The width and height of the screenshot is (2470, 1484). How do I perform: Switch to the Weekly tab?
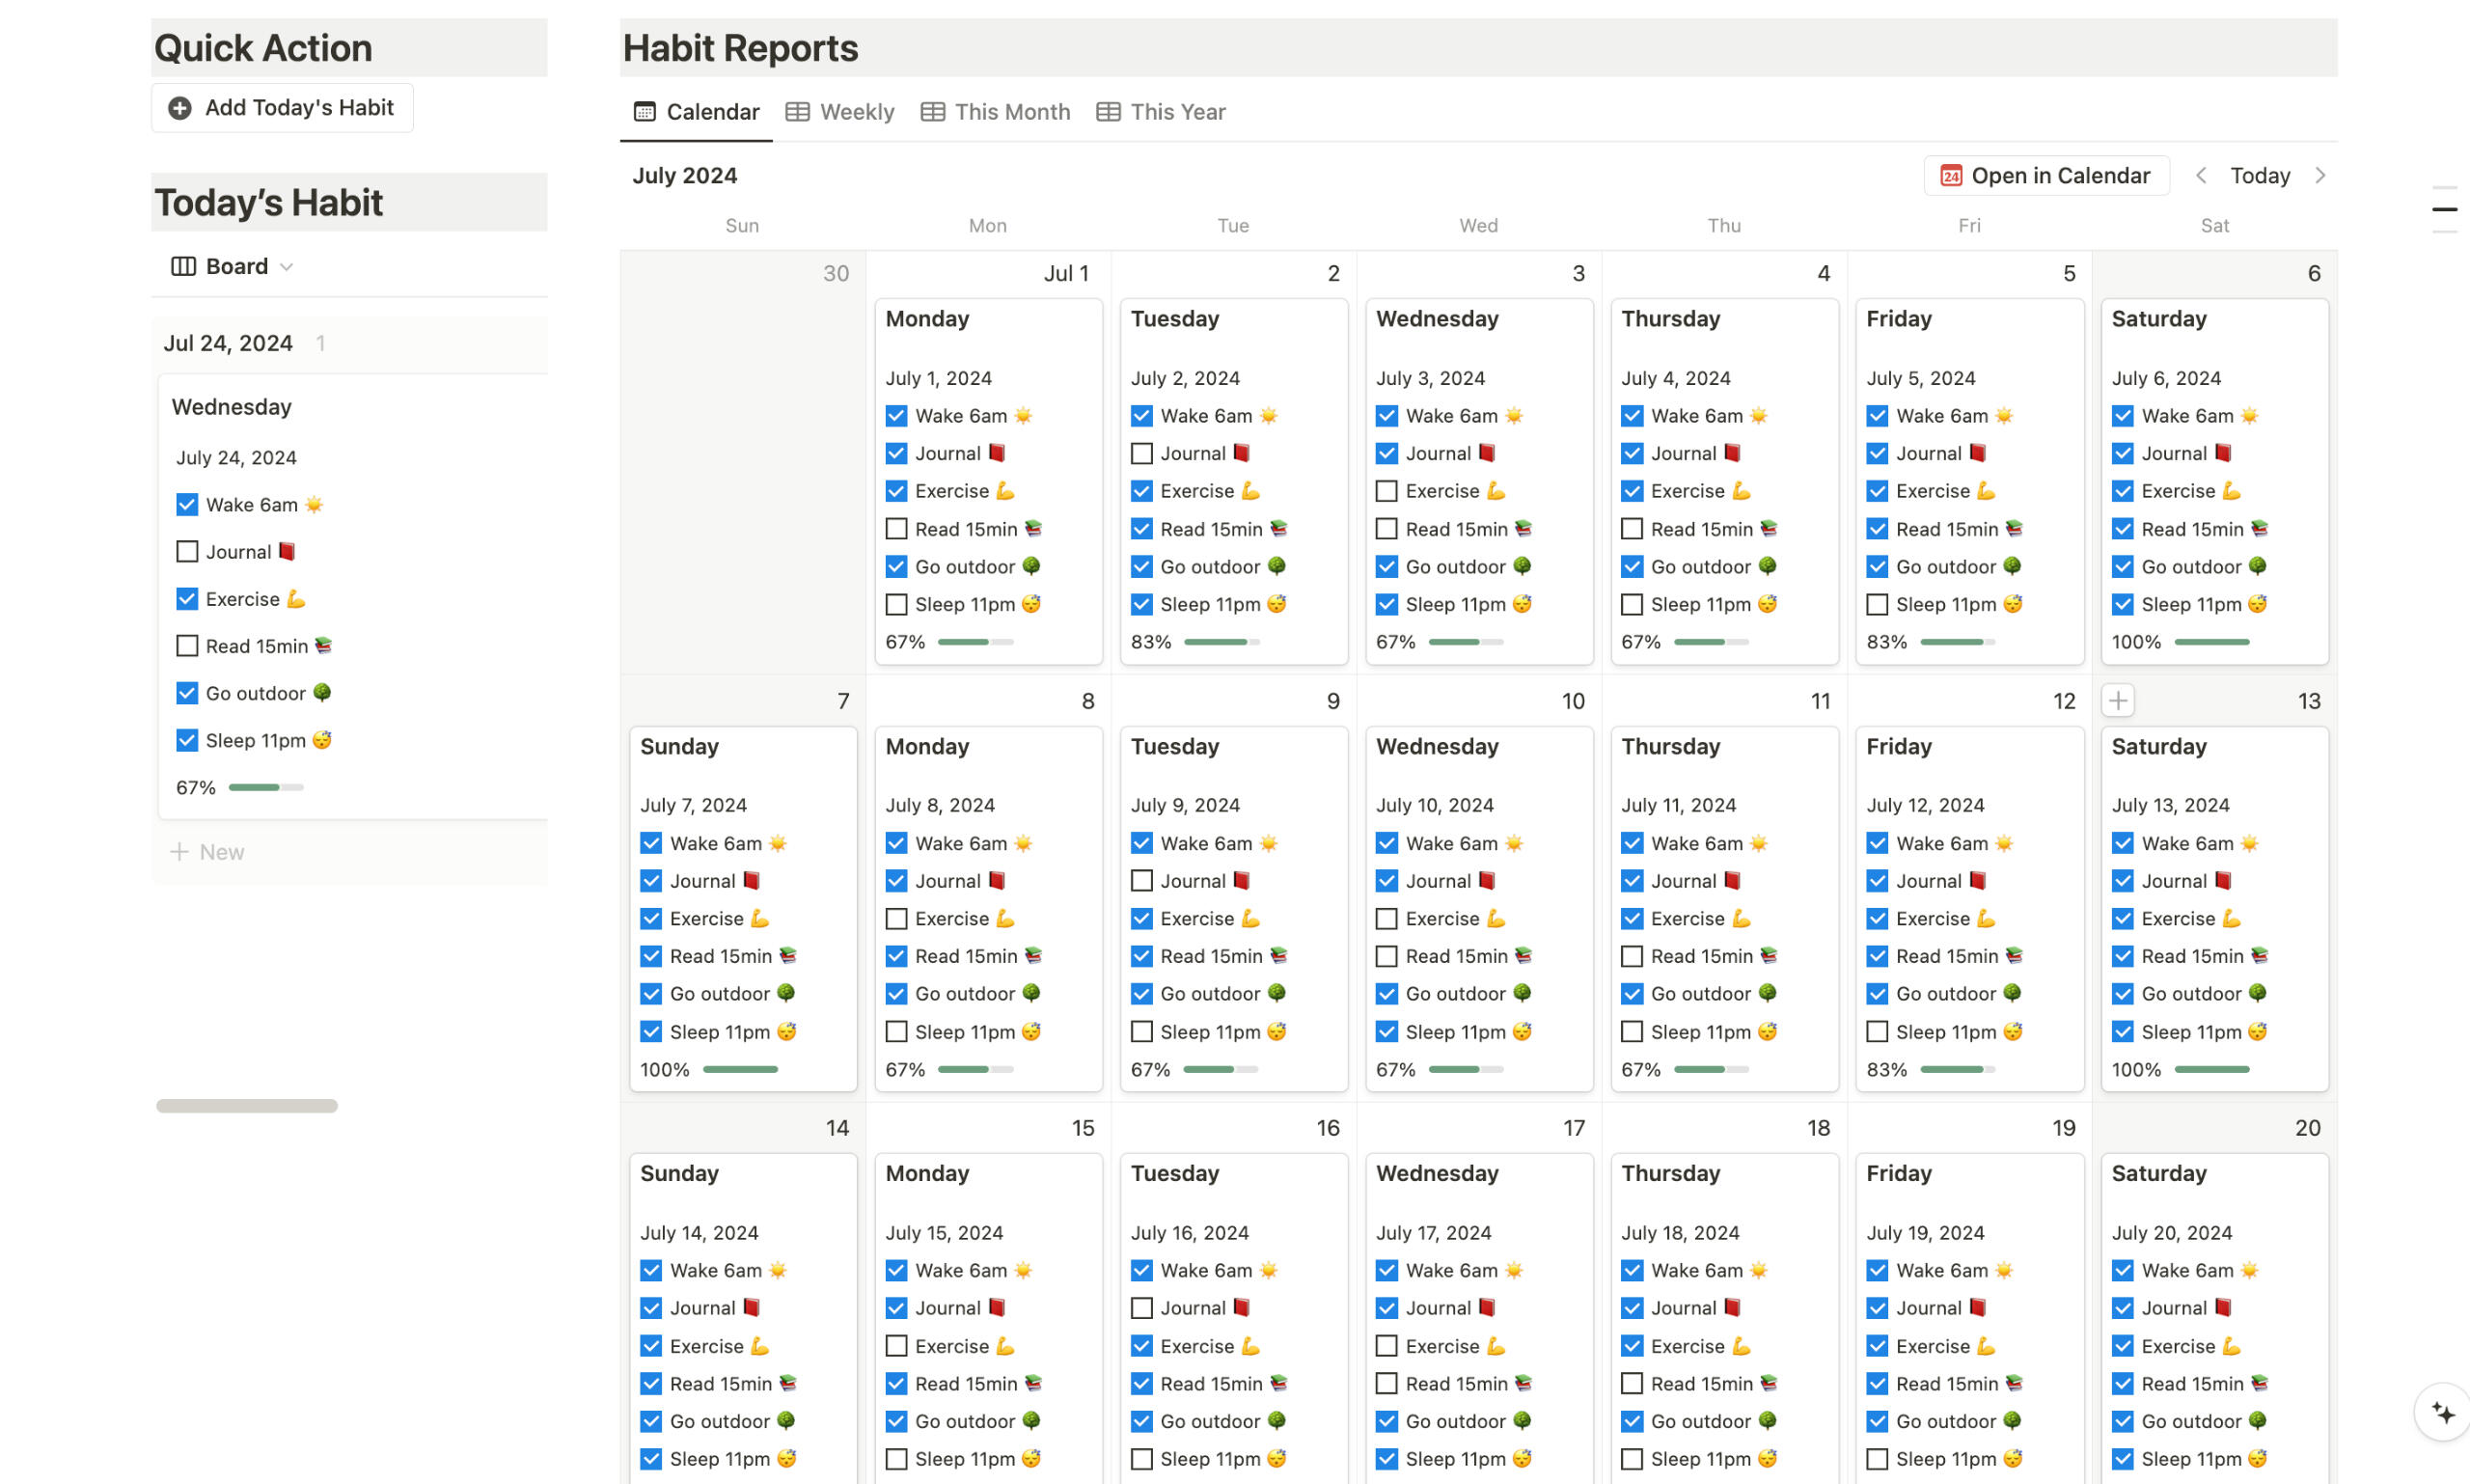(x=840, y=112)
